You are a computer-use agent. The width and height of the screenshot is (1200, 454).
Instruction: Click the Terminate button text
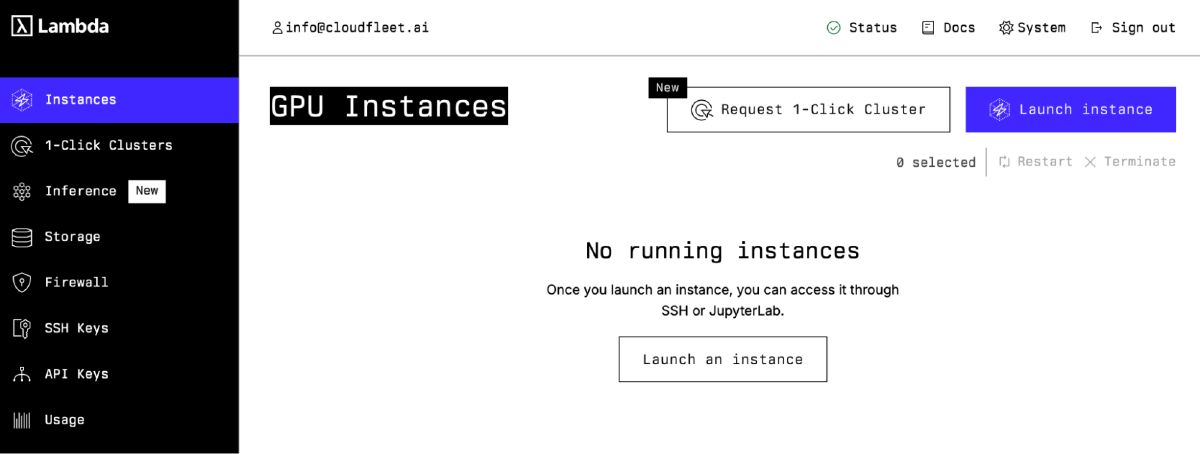pyautogui.click(x=1140, y=162)
